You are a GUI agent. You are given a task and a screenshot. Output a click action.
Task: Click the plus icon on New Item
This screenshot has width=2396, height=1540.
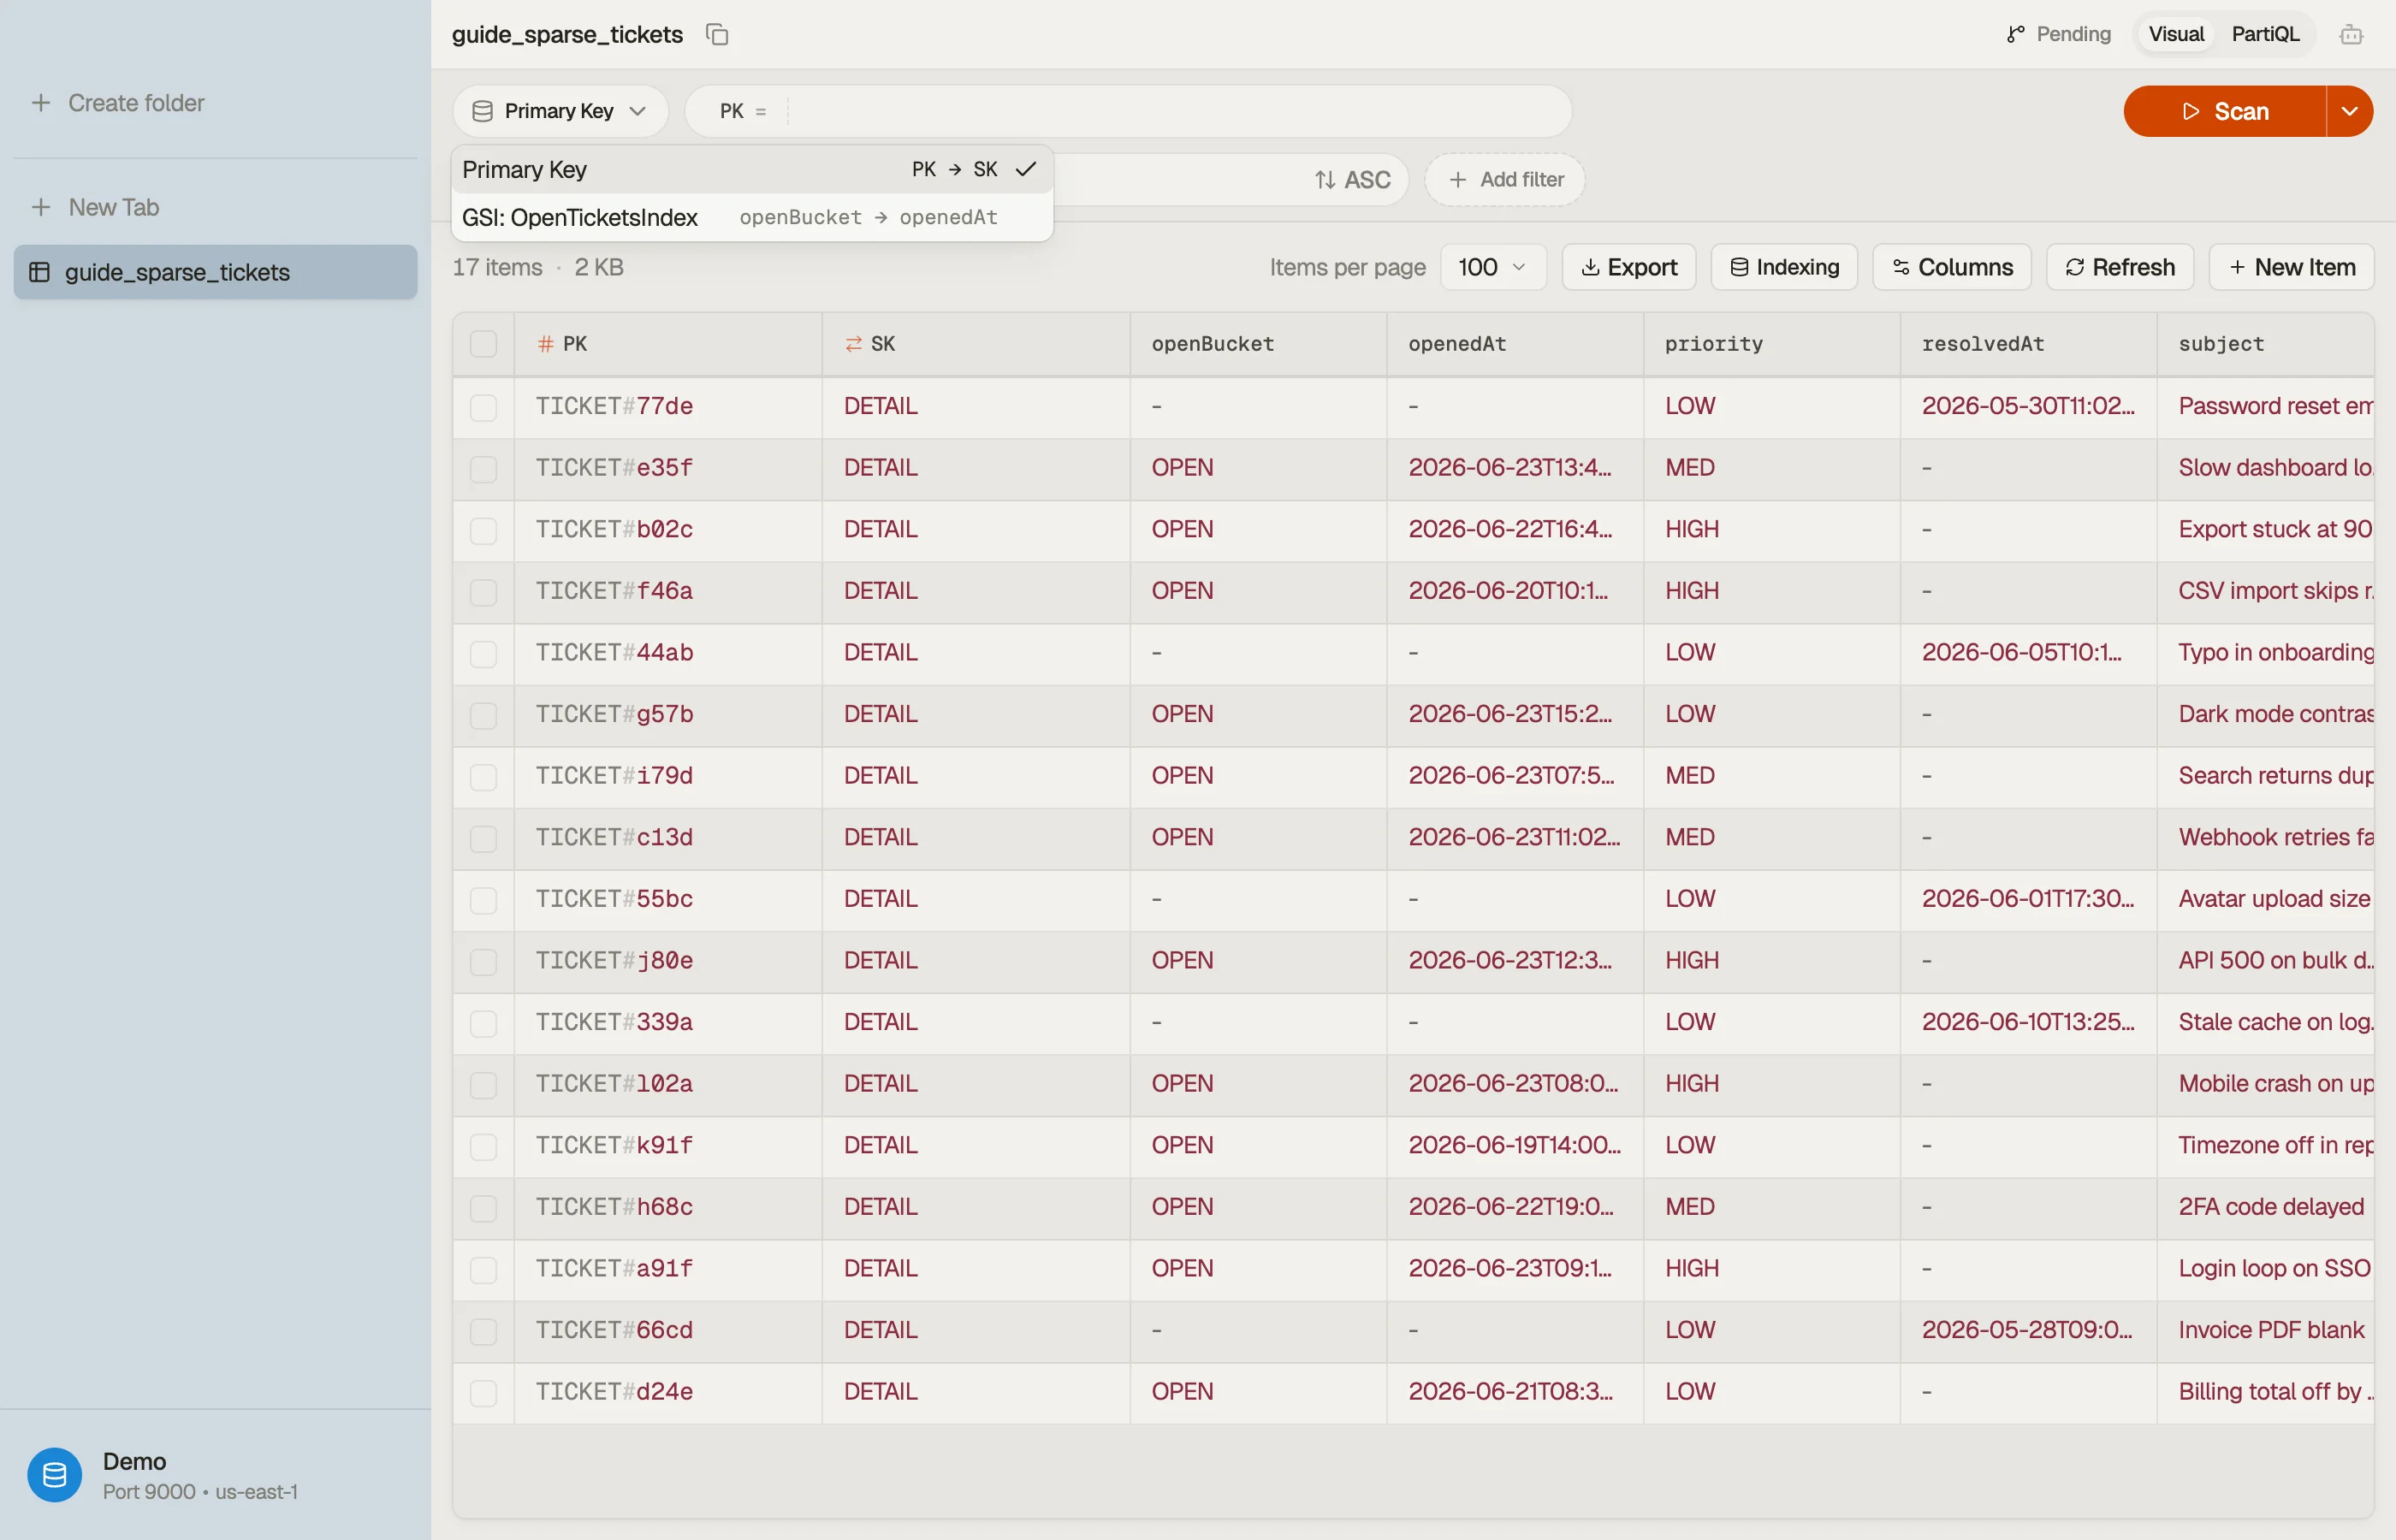(x=2237, y=267)
